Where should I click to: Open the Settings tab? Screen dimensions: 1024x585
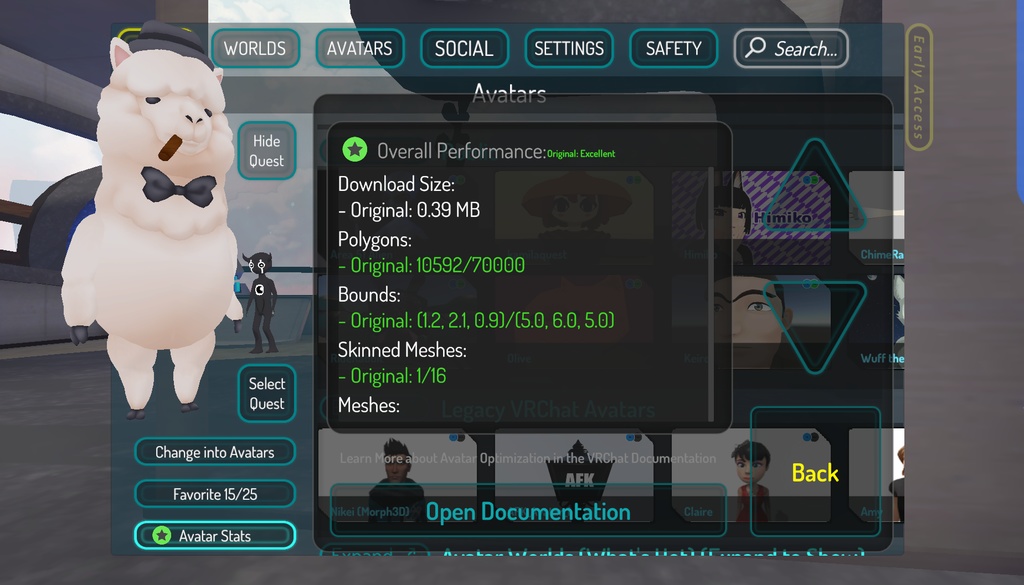(569, 48)
